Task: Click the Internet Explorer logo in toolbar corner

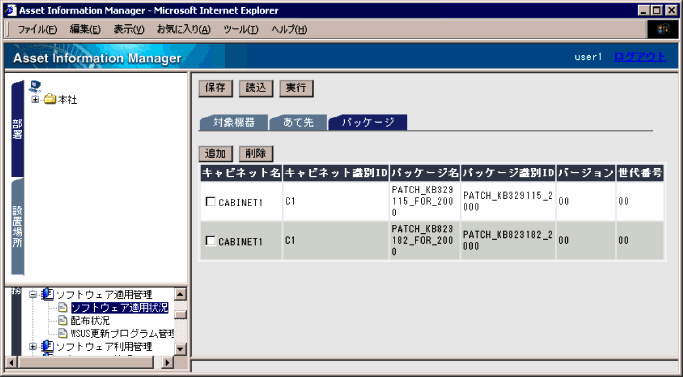Action: (x=663, y=29)
